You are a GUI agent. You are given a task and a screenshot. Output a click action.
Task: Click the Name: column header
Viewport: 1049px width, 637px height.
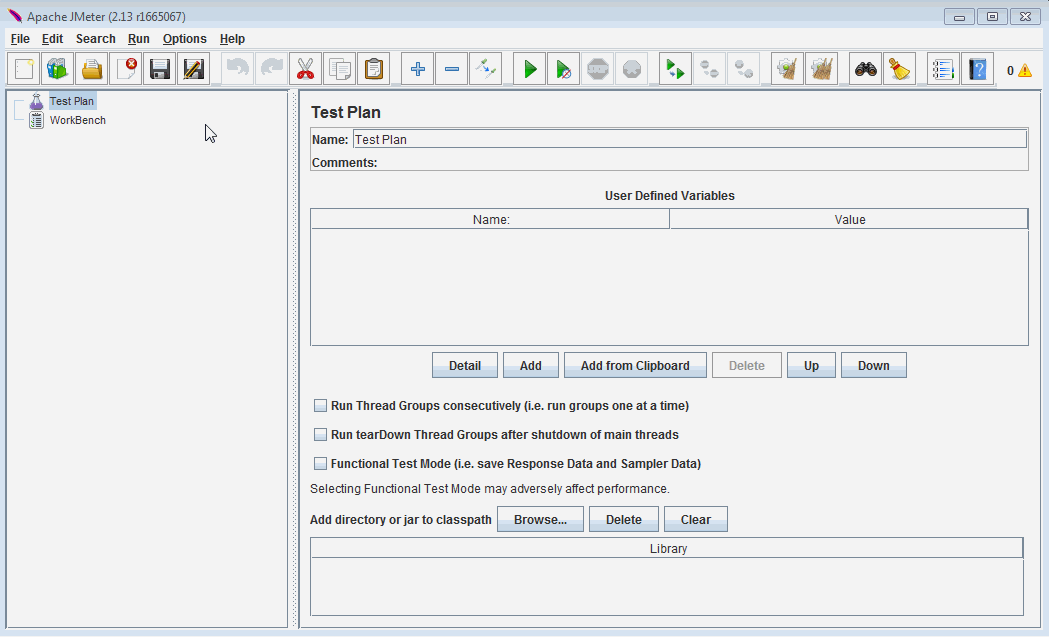pos(490,219)
